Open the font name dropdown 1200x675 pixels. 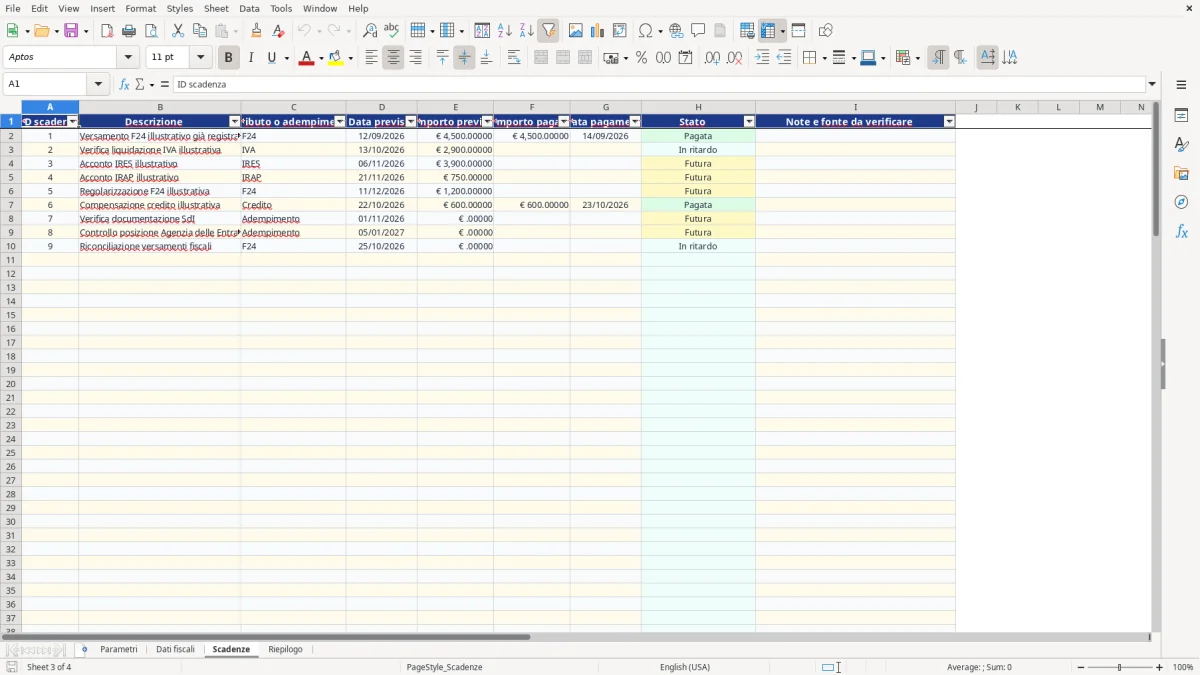point(128,58)
